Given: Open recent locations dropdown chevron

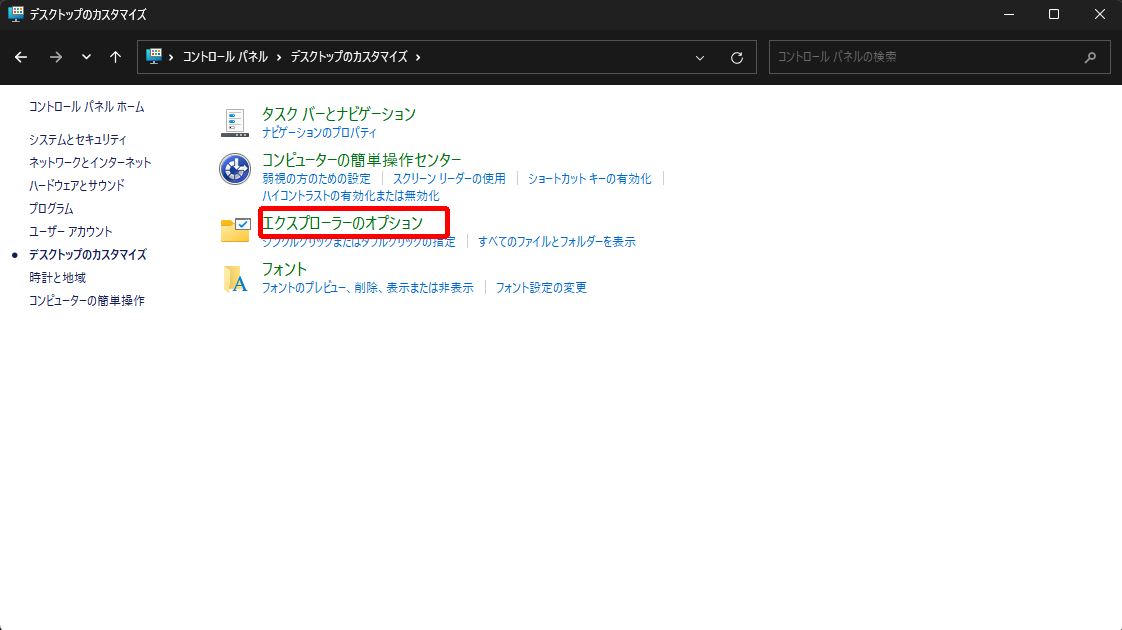Looking at the screenshot, I should [x=86, y=57].
